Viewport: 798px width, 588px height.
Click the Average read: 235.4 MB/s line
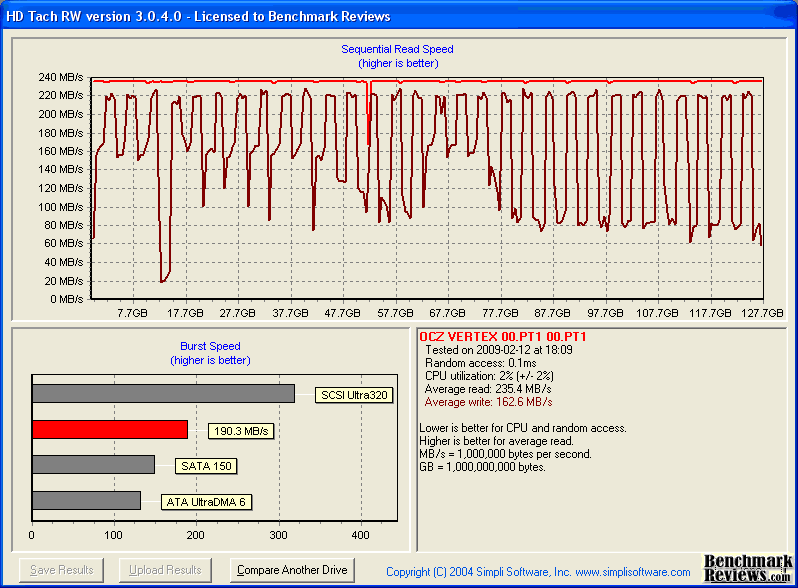(x=488, y=389)
